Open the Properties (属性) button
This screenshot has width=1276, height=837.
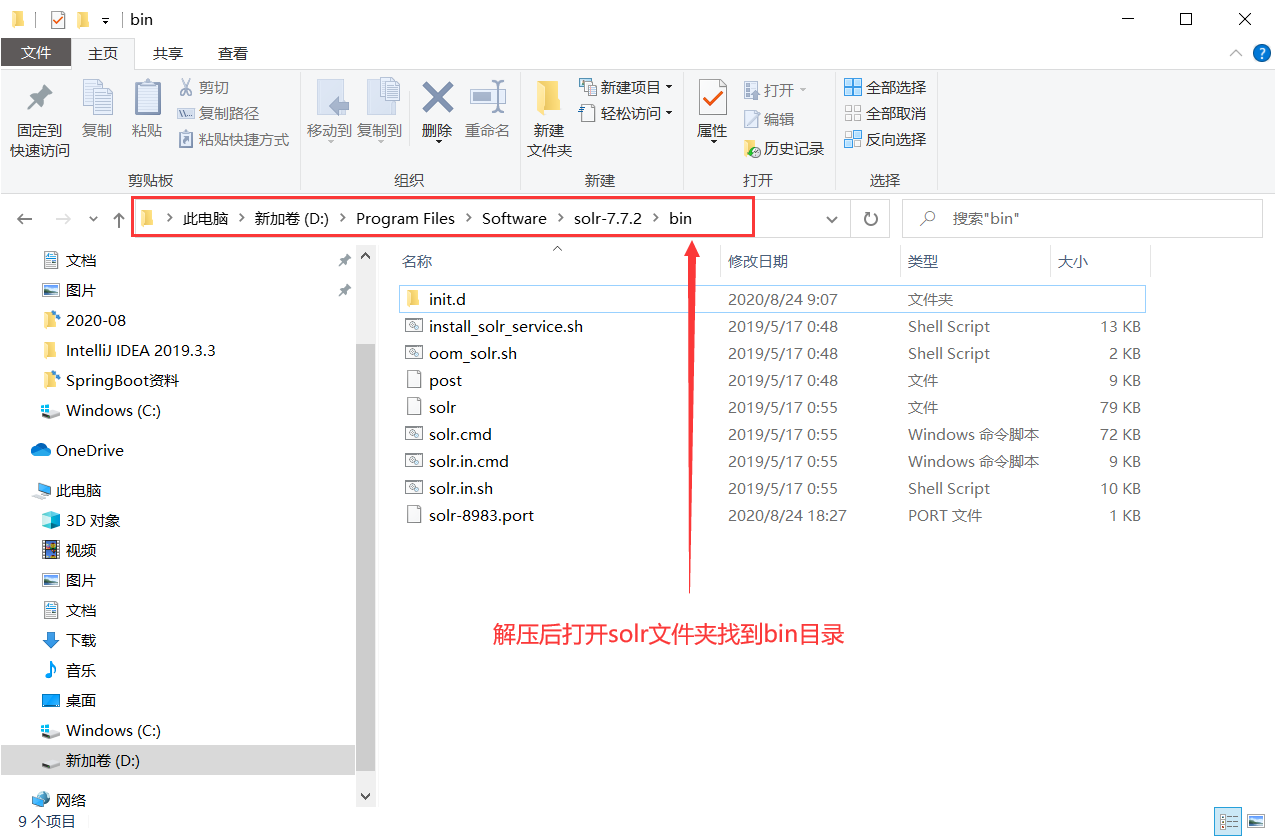coord(712,111)
